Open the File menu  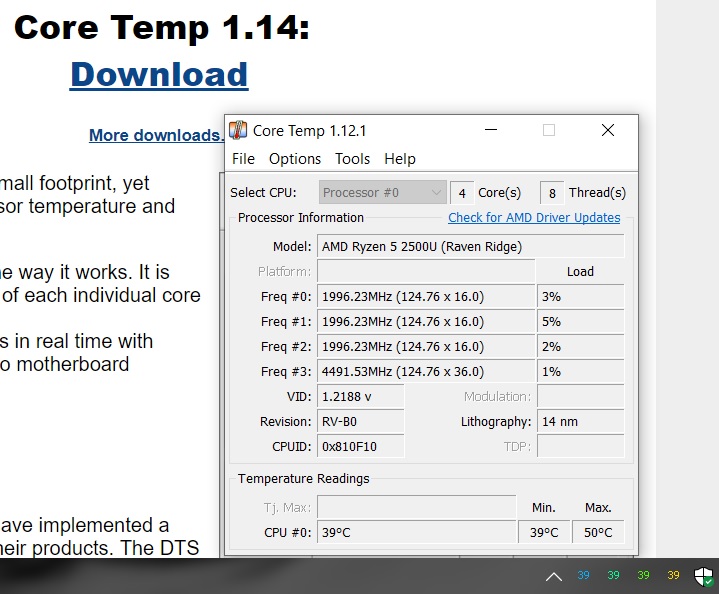(x=243, y=159)
